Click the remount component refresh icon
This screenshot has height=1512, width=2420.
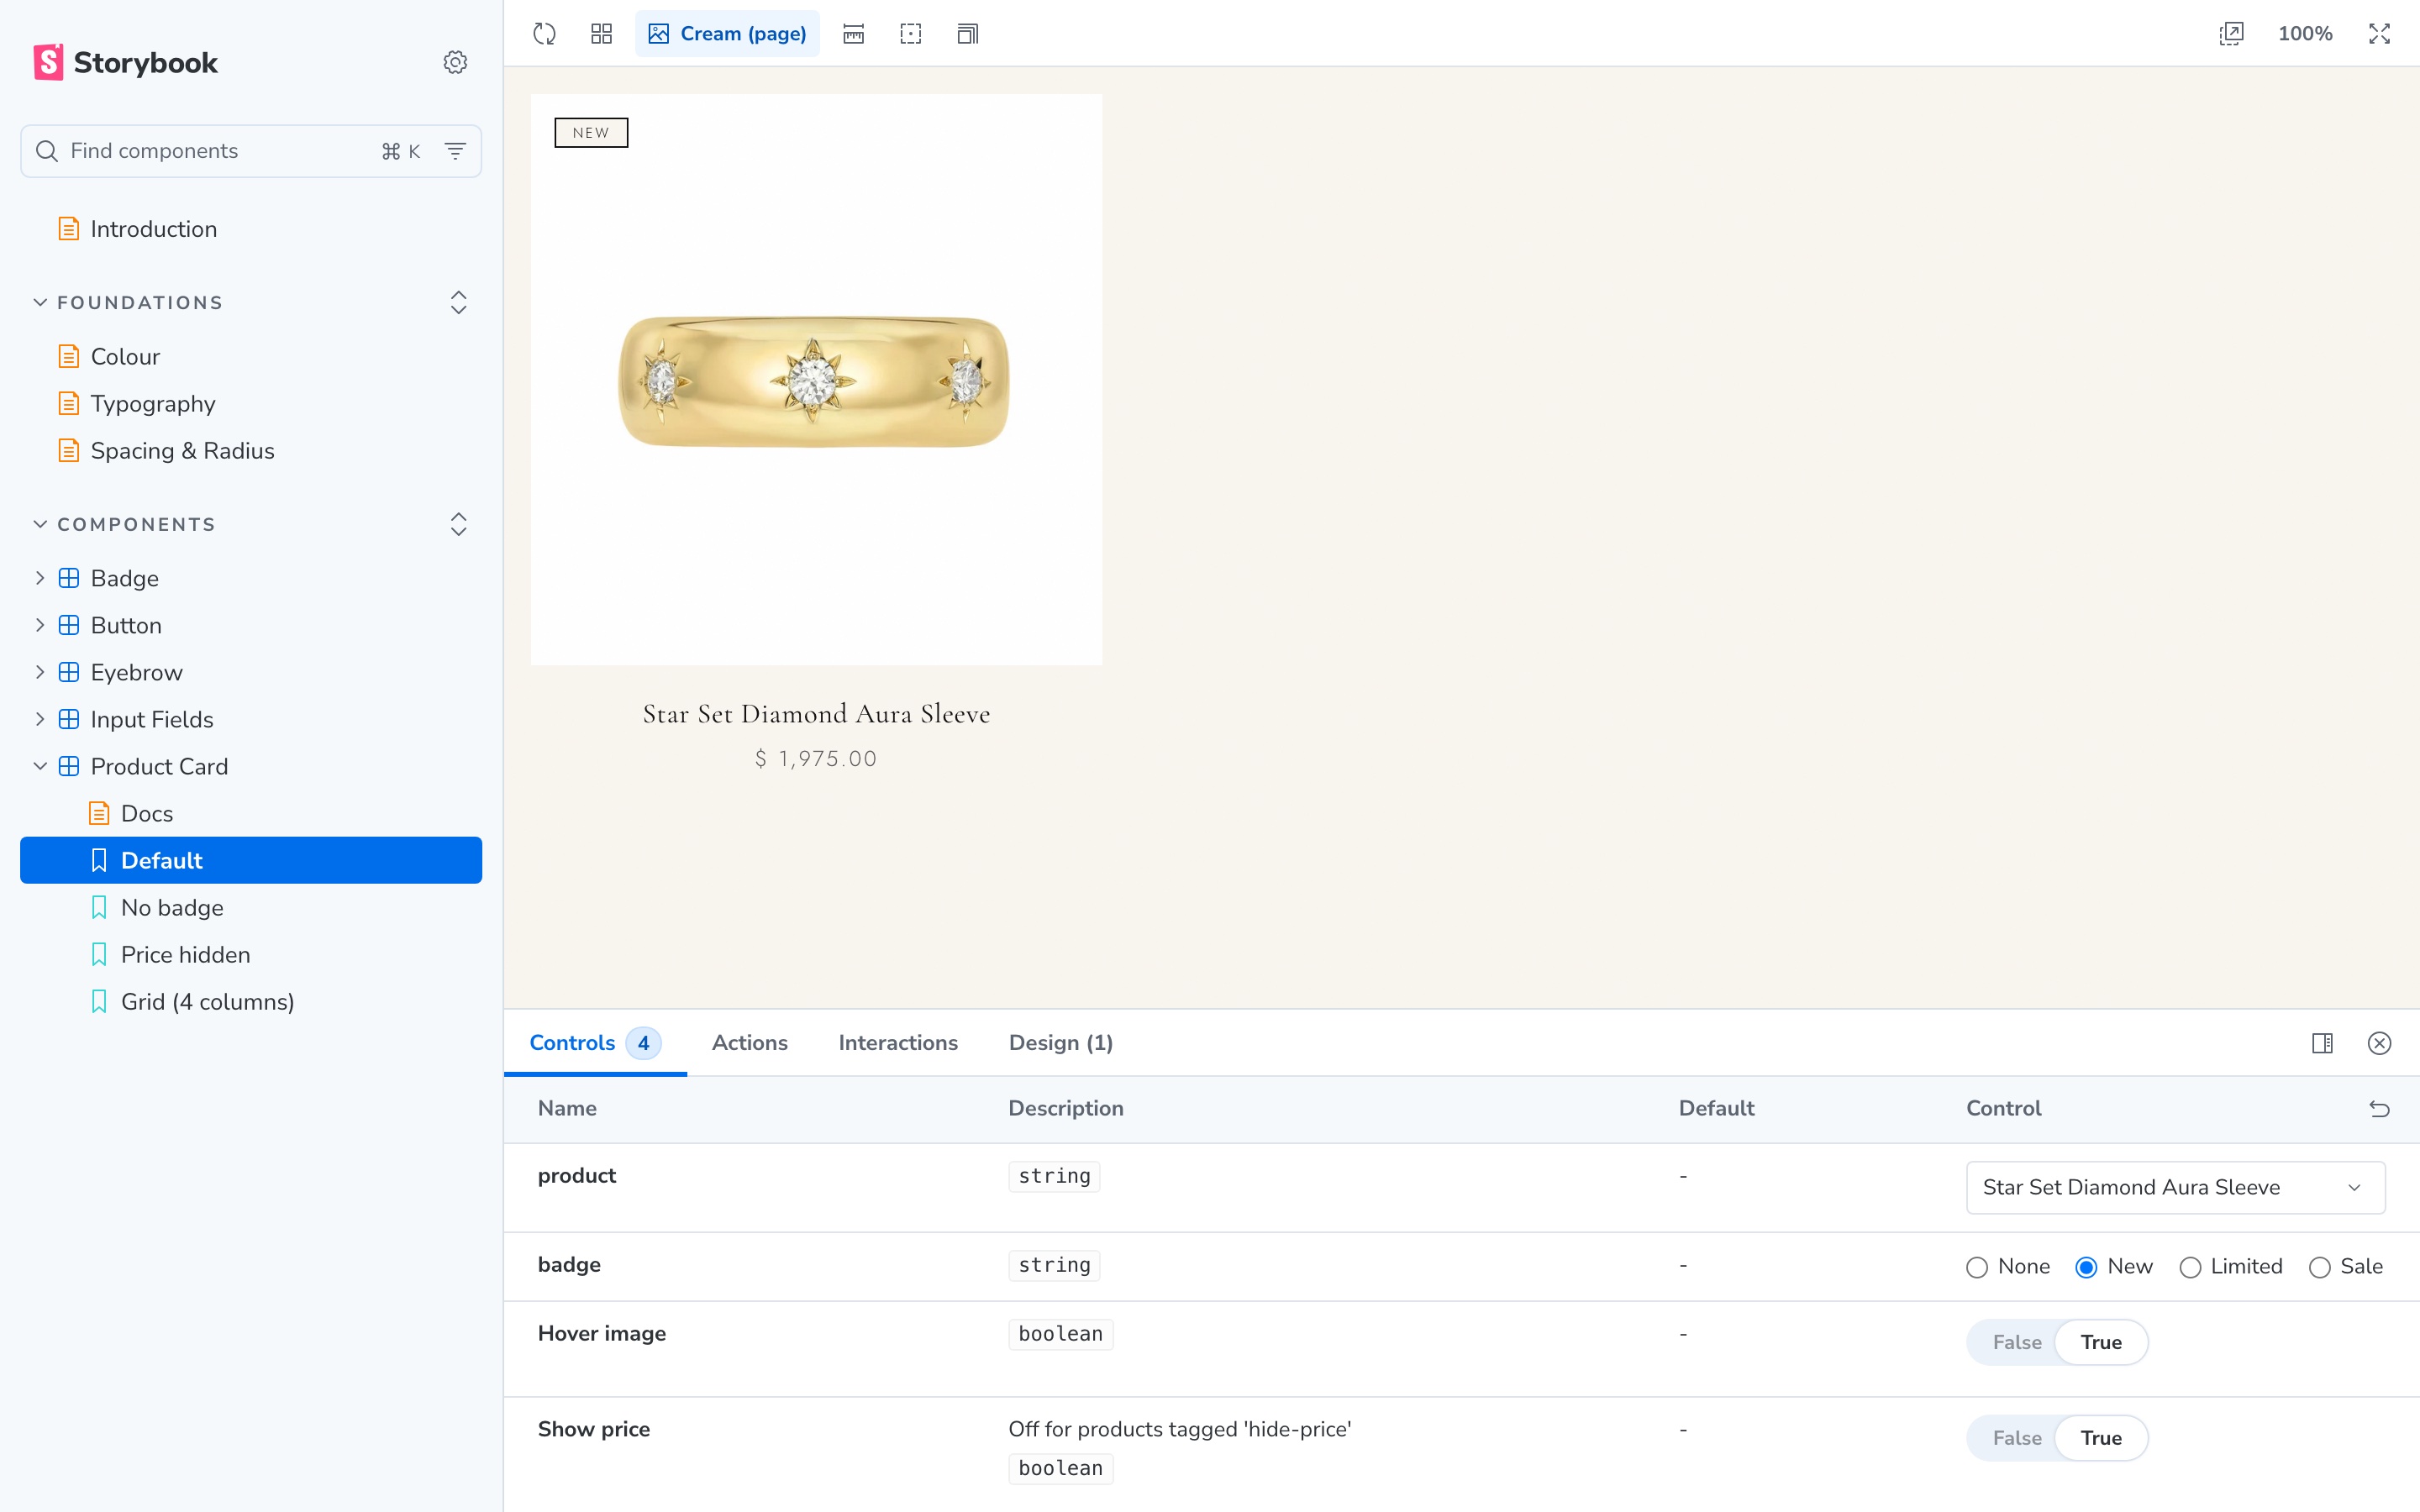[544, 34]
